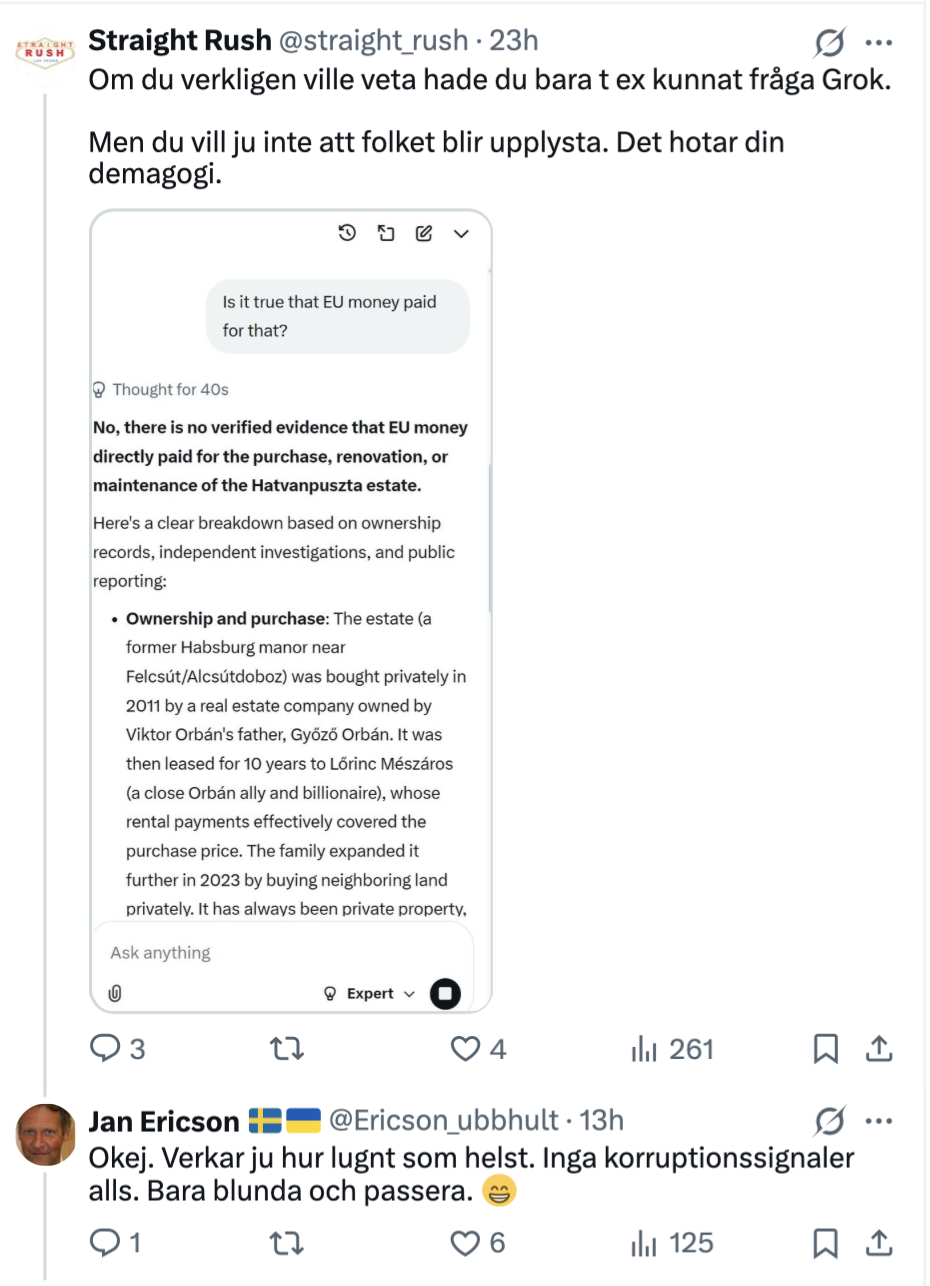Open more options for Jan Ericson's post
Screen dimensions: 930x1286
pyautogui.click(x=878, y=1121)
